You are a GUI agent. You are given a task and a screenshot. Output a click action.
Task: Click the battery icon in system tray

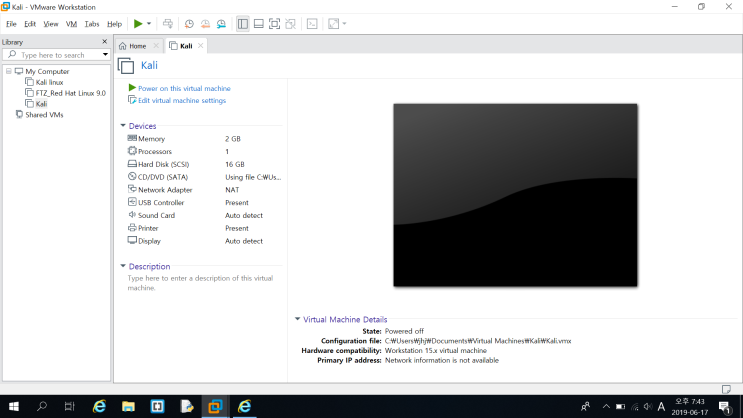click(620, 406)
